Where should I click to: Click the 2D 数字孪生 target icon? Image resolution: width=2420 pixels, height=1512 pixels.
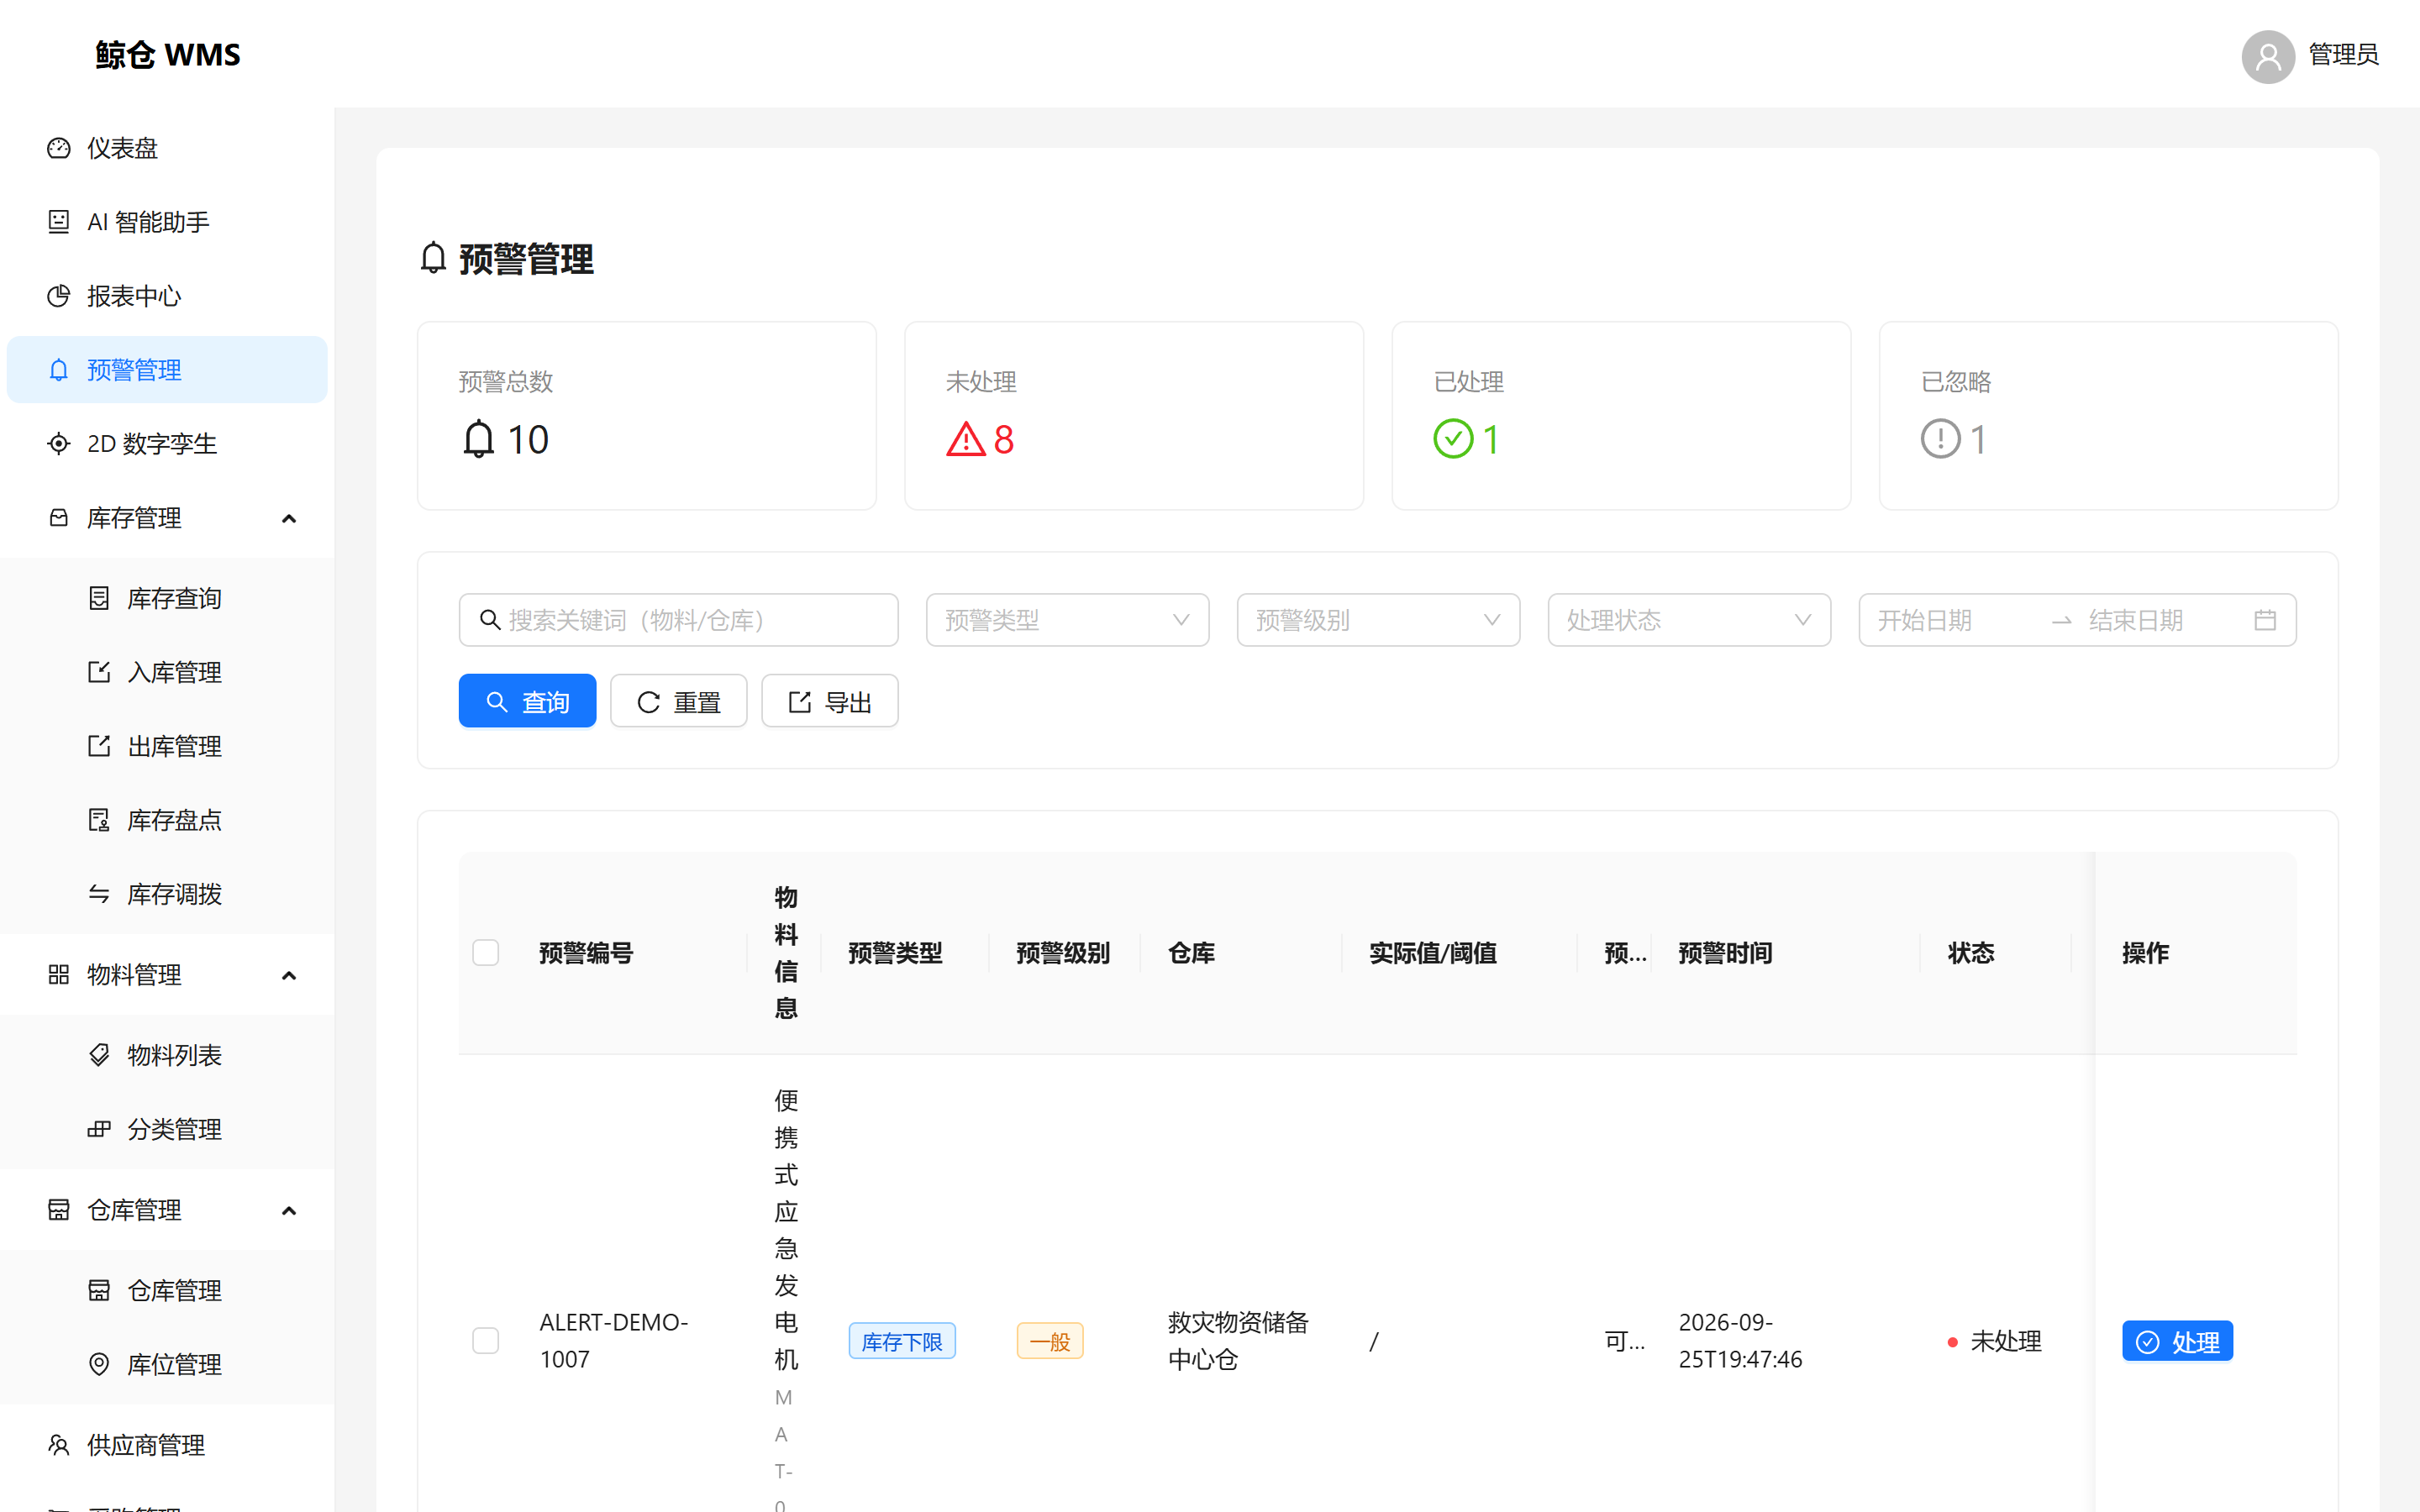[59, 444]
